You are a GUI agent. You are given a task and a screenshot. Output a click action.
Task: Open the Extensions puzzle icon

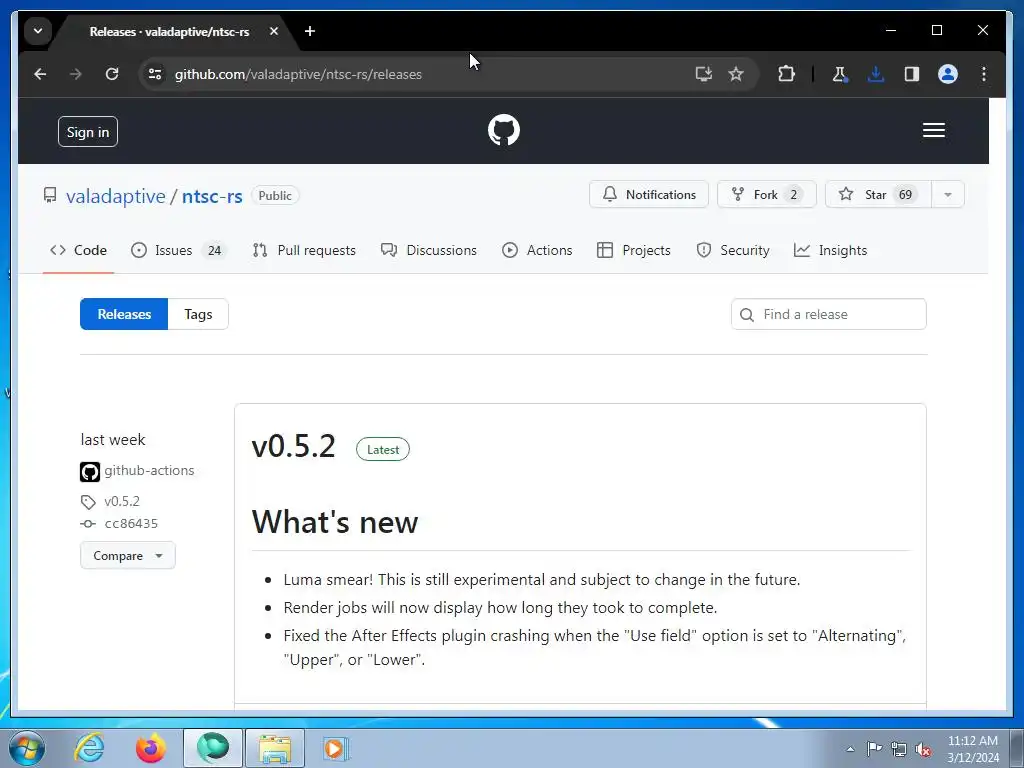(786, 74)
